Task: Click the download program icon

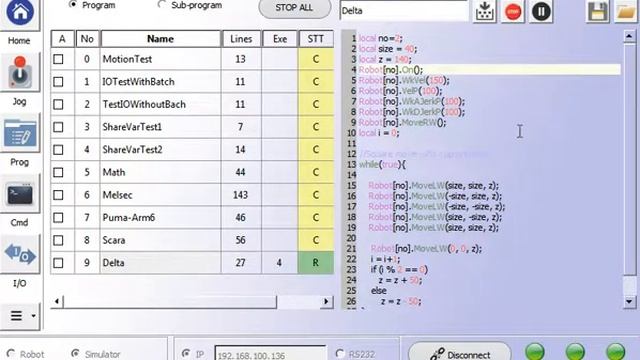Action: pyautogui.click(x=484, y=11)
